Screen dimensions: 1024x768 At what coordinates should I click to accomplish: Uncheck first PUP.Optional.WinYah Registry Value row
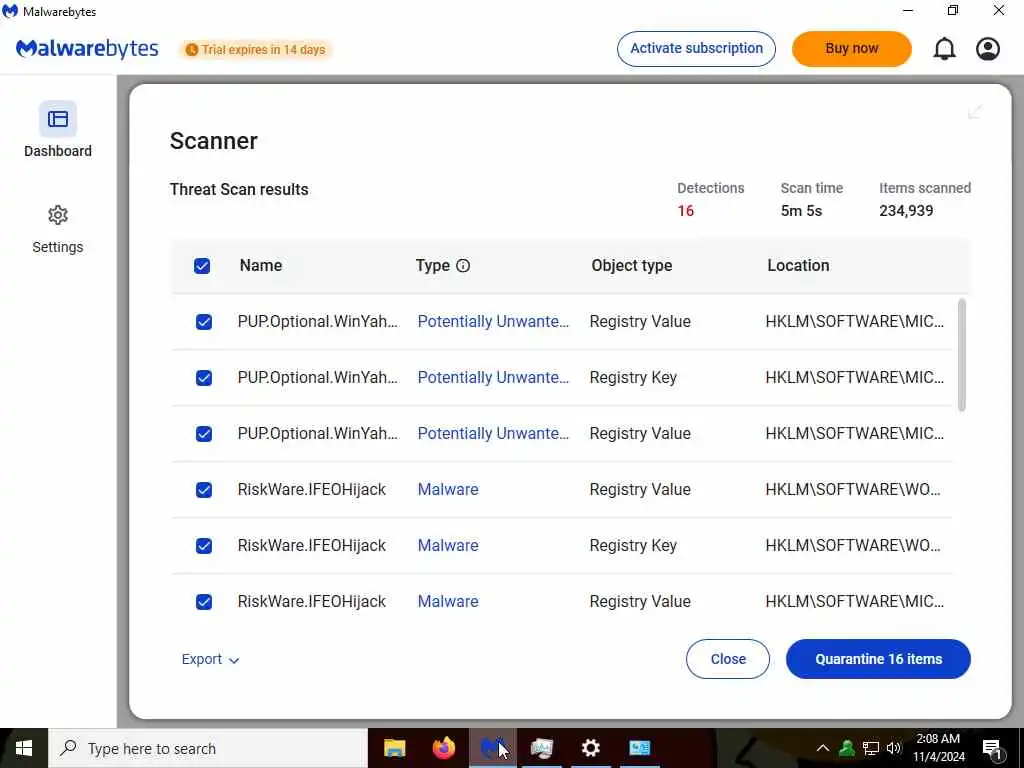click(204, 322)
